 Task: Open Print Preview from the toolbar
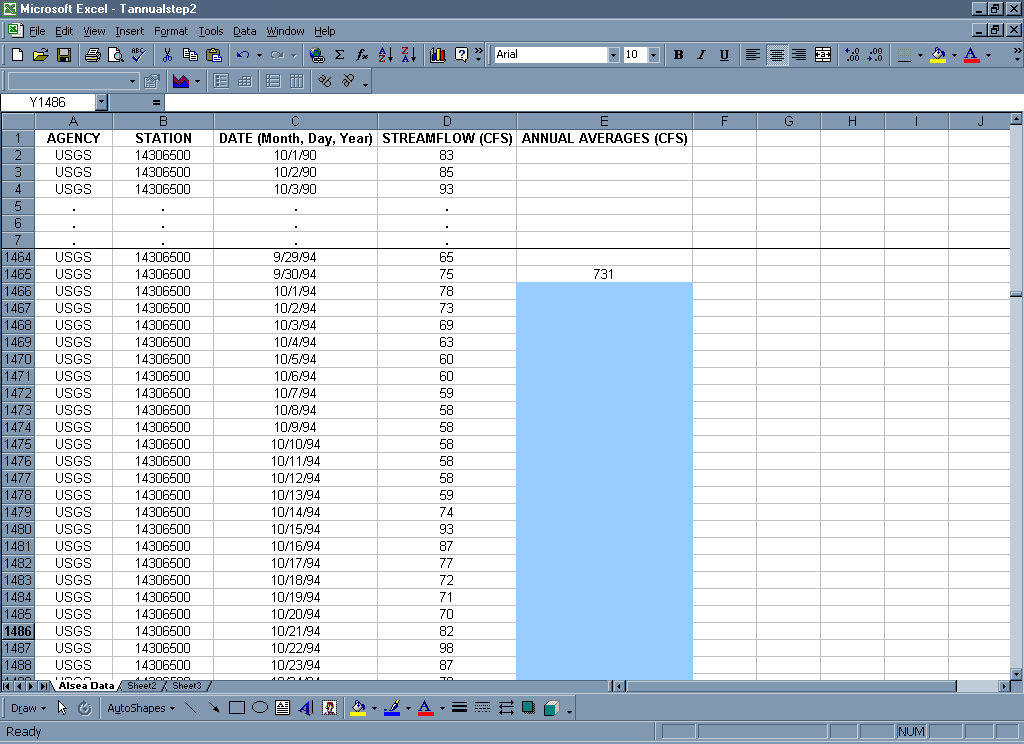pyautogui.click(x=115, y=55)
